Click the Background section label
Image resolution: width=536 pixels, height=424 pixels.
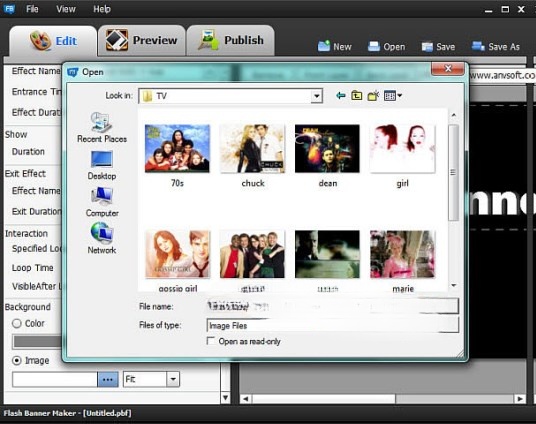click(28, 307)
